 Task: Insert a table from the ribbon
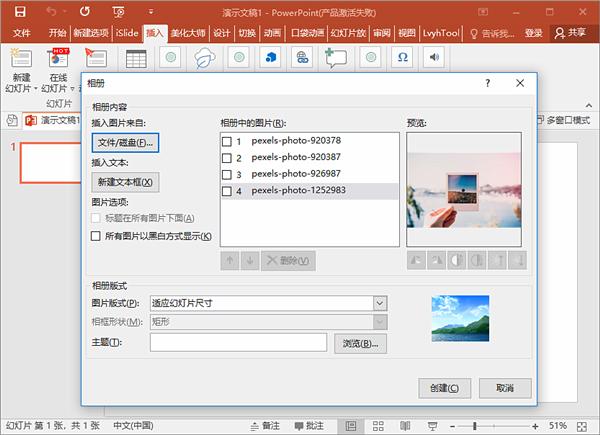pos(136,59)
